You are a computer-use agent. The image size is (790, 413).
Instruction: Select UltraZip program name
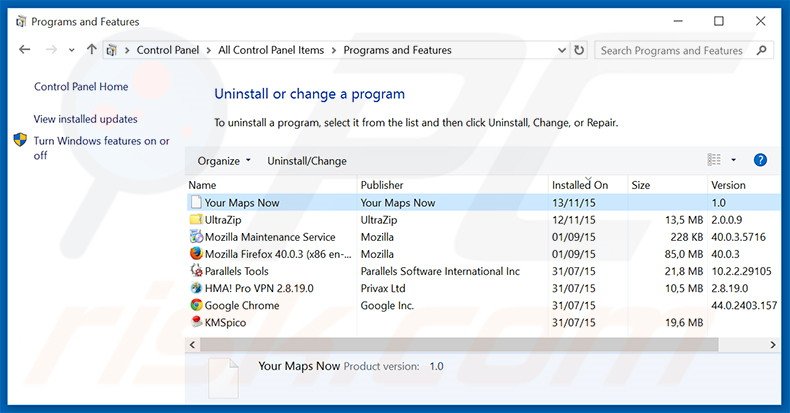tap(223, 220)
